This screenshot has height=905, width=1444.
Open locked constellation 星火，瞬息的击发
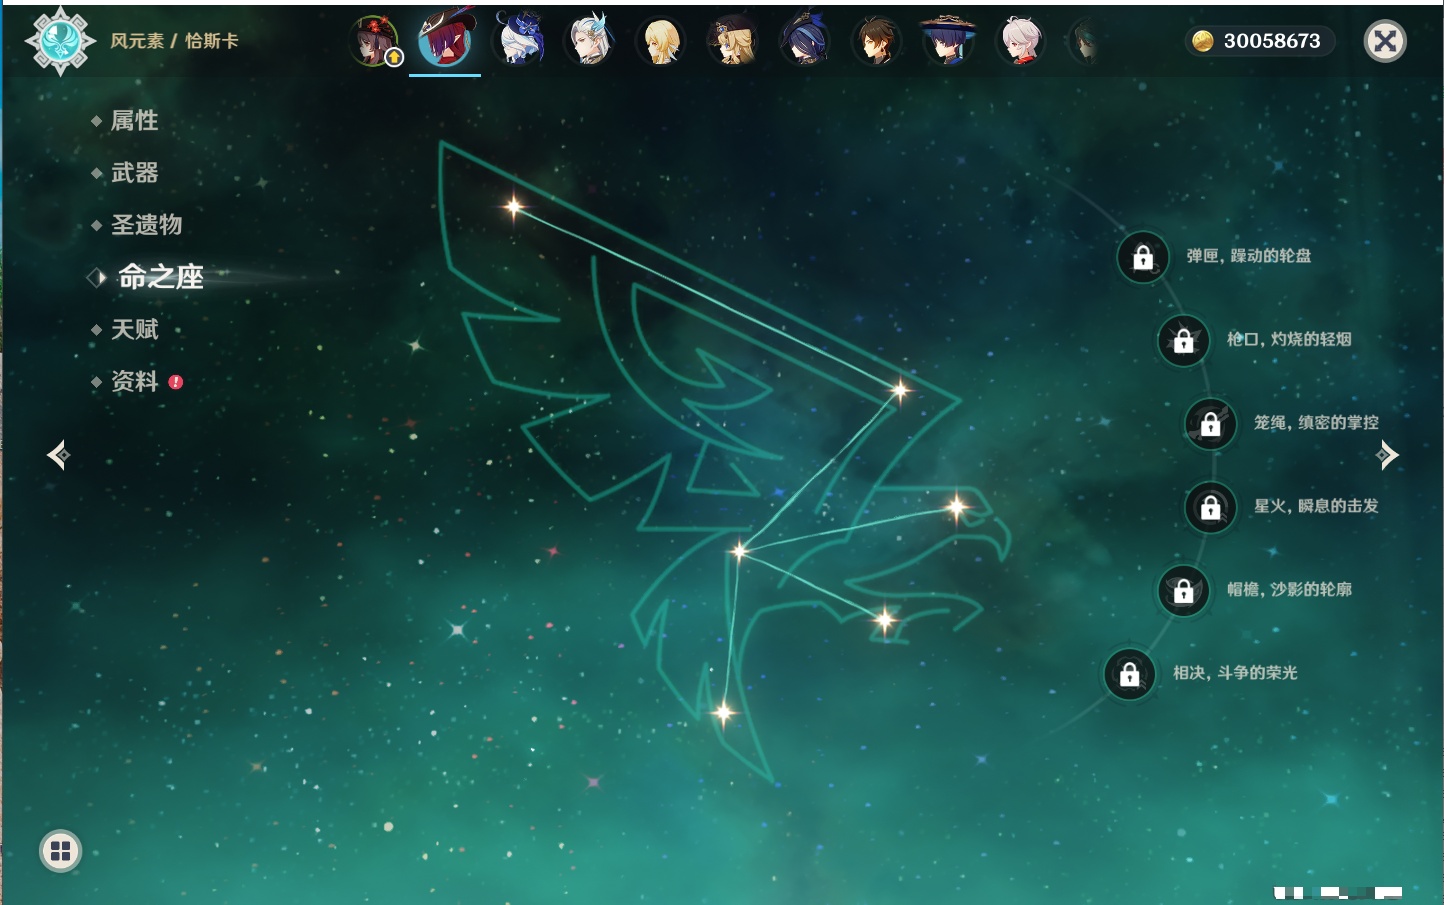(1211, 507)
